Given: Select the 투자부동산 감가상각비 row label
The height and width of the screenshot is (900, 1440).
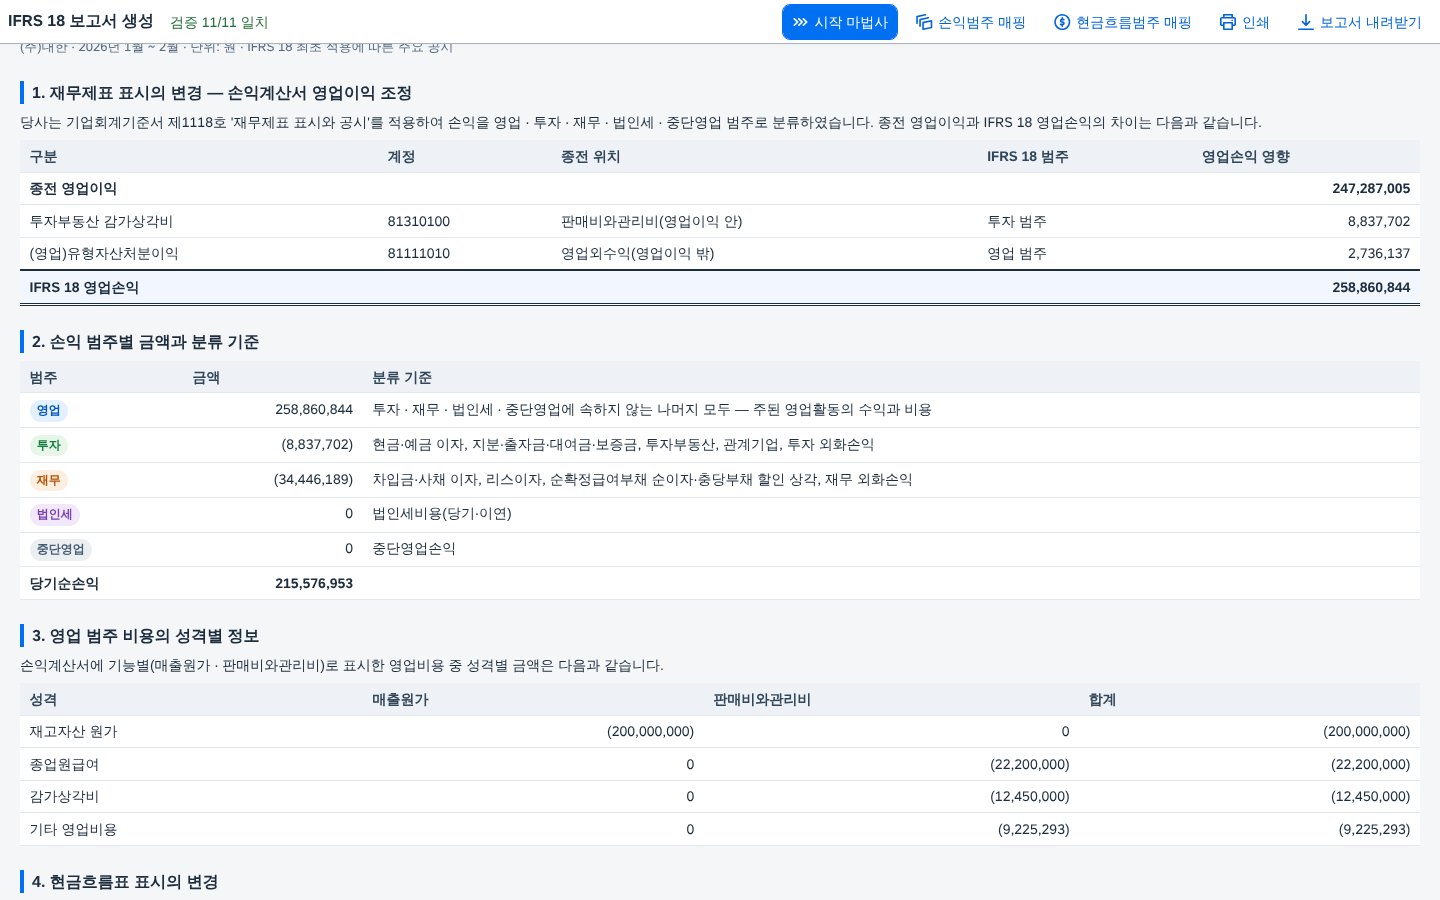Looking at the screenshot, I should [101, 221].
